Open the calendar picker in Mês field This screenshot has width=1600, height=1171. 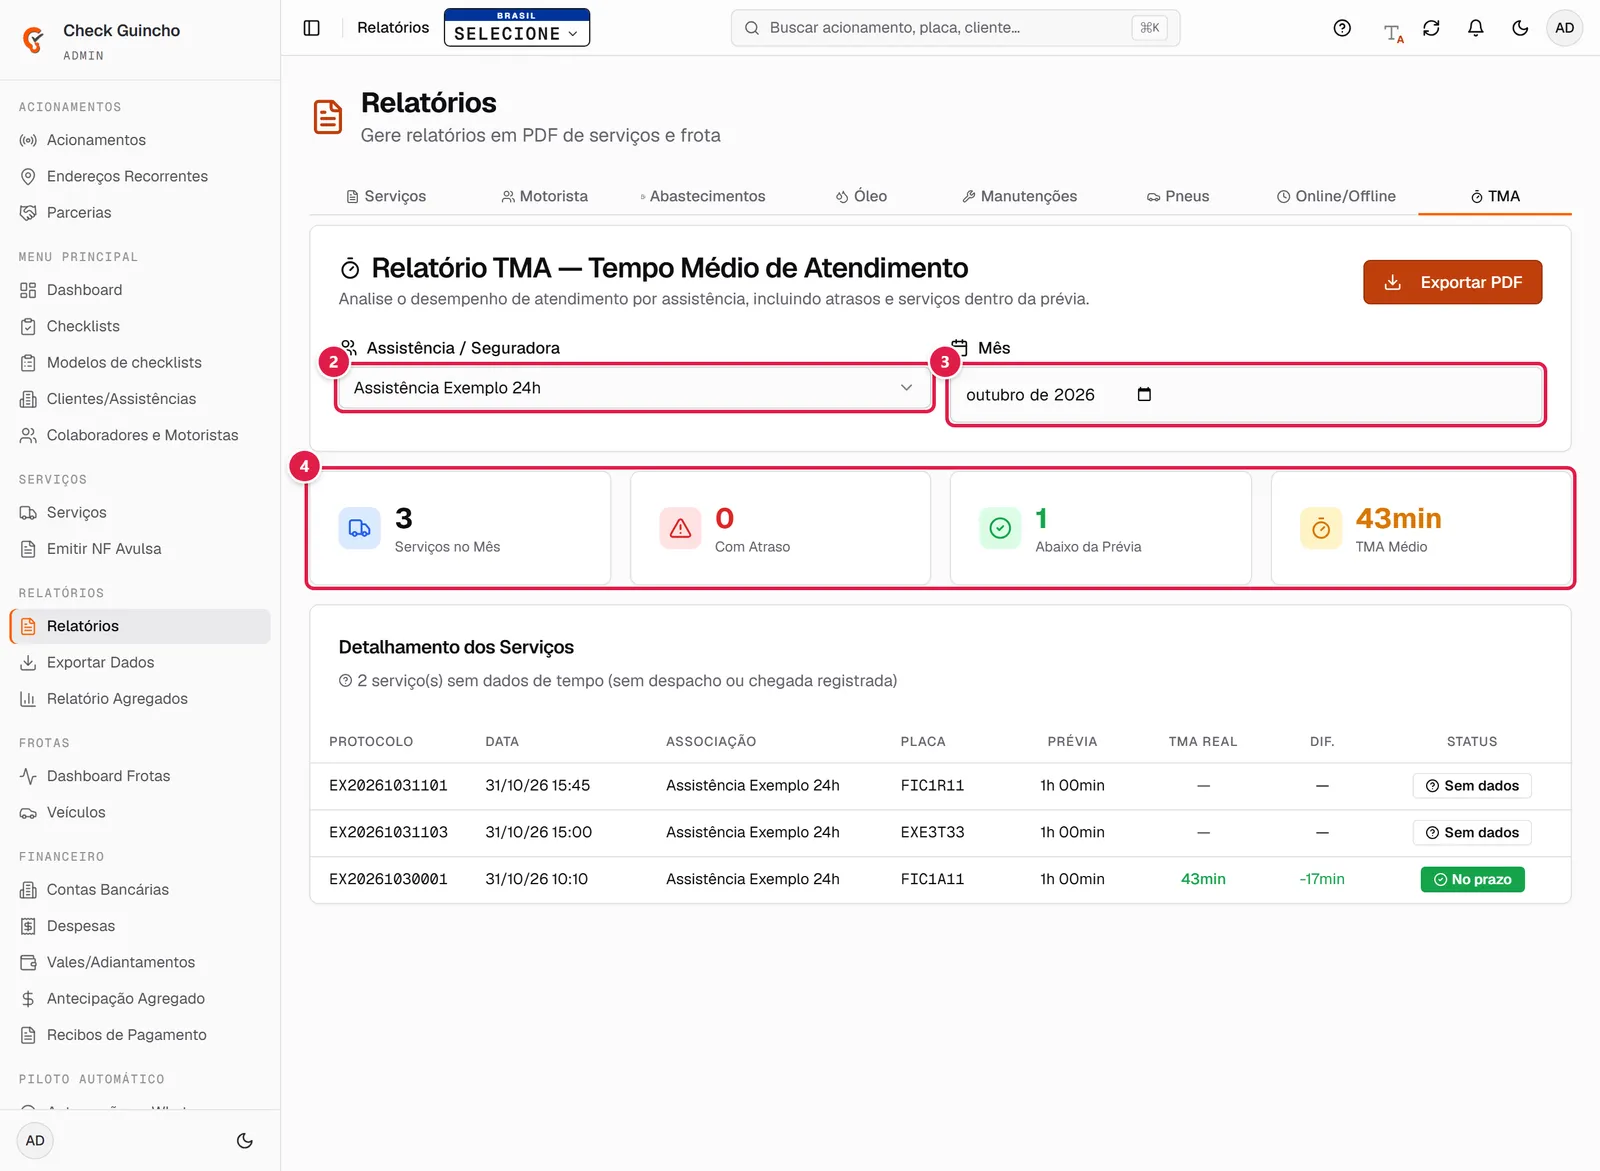[x=1144, y=395]
